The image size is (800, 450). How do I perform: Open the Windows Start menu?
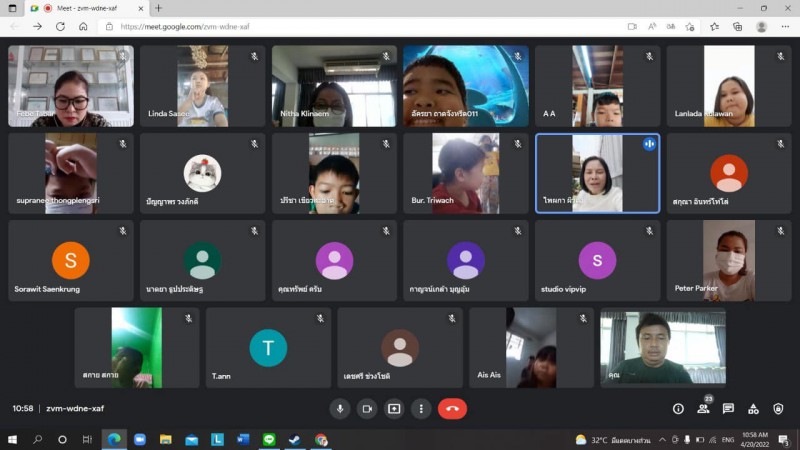tap(13, 439)
